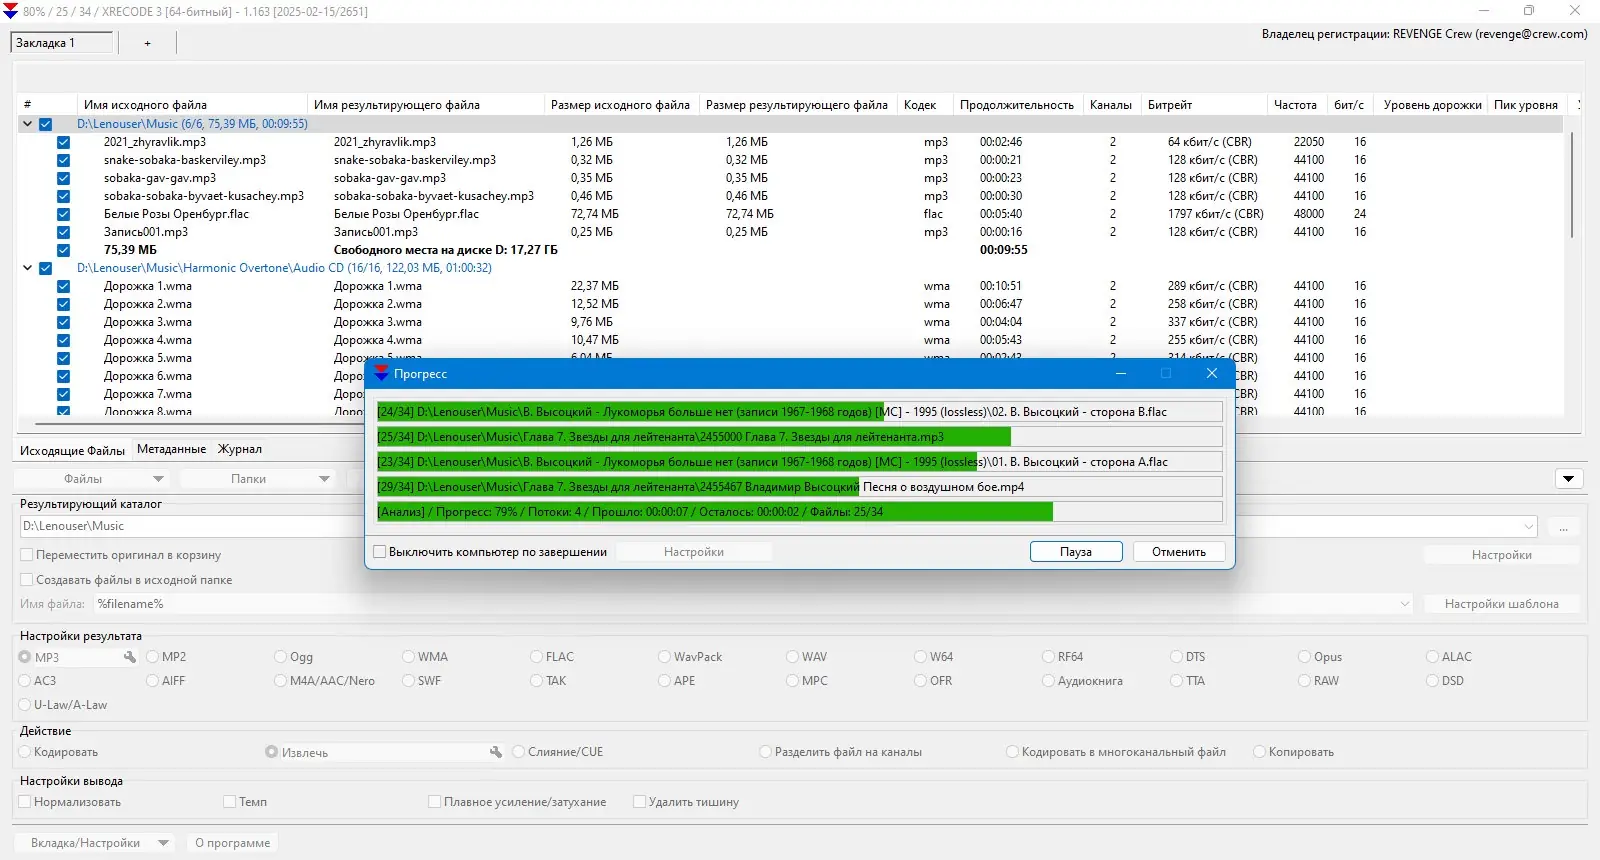1600x860 pixels.
Task: Switch to the Закладка 1 tab
Action: (x=62, y=43)
